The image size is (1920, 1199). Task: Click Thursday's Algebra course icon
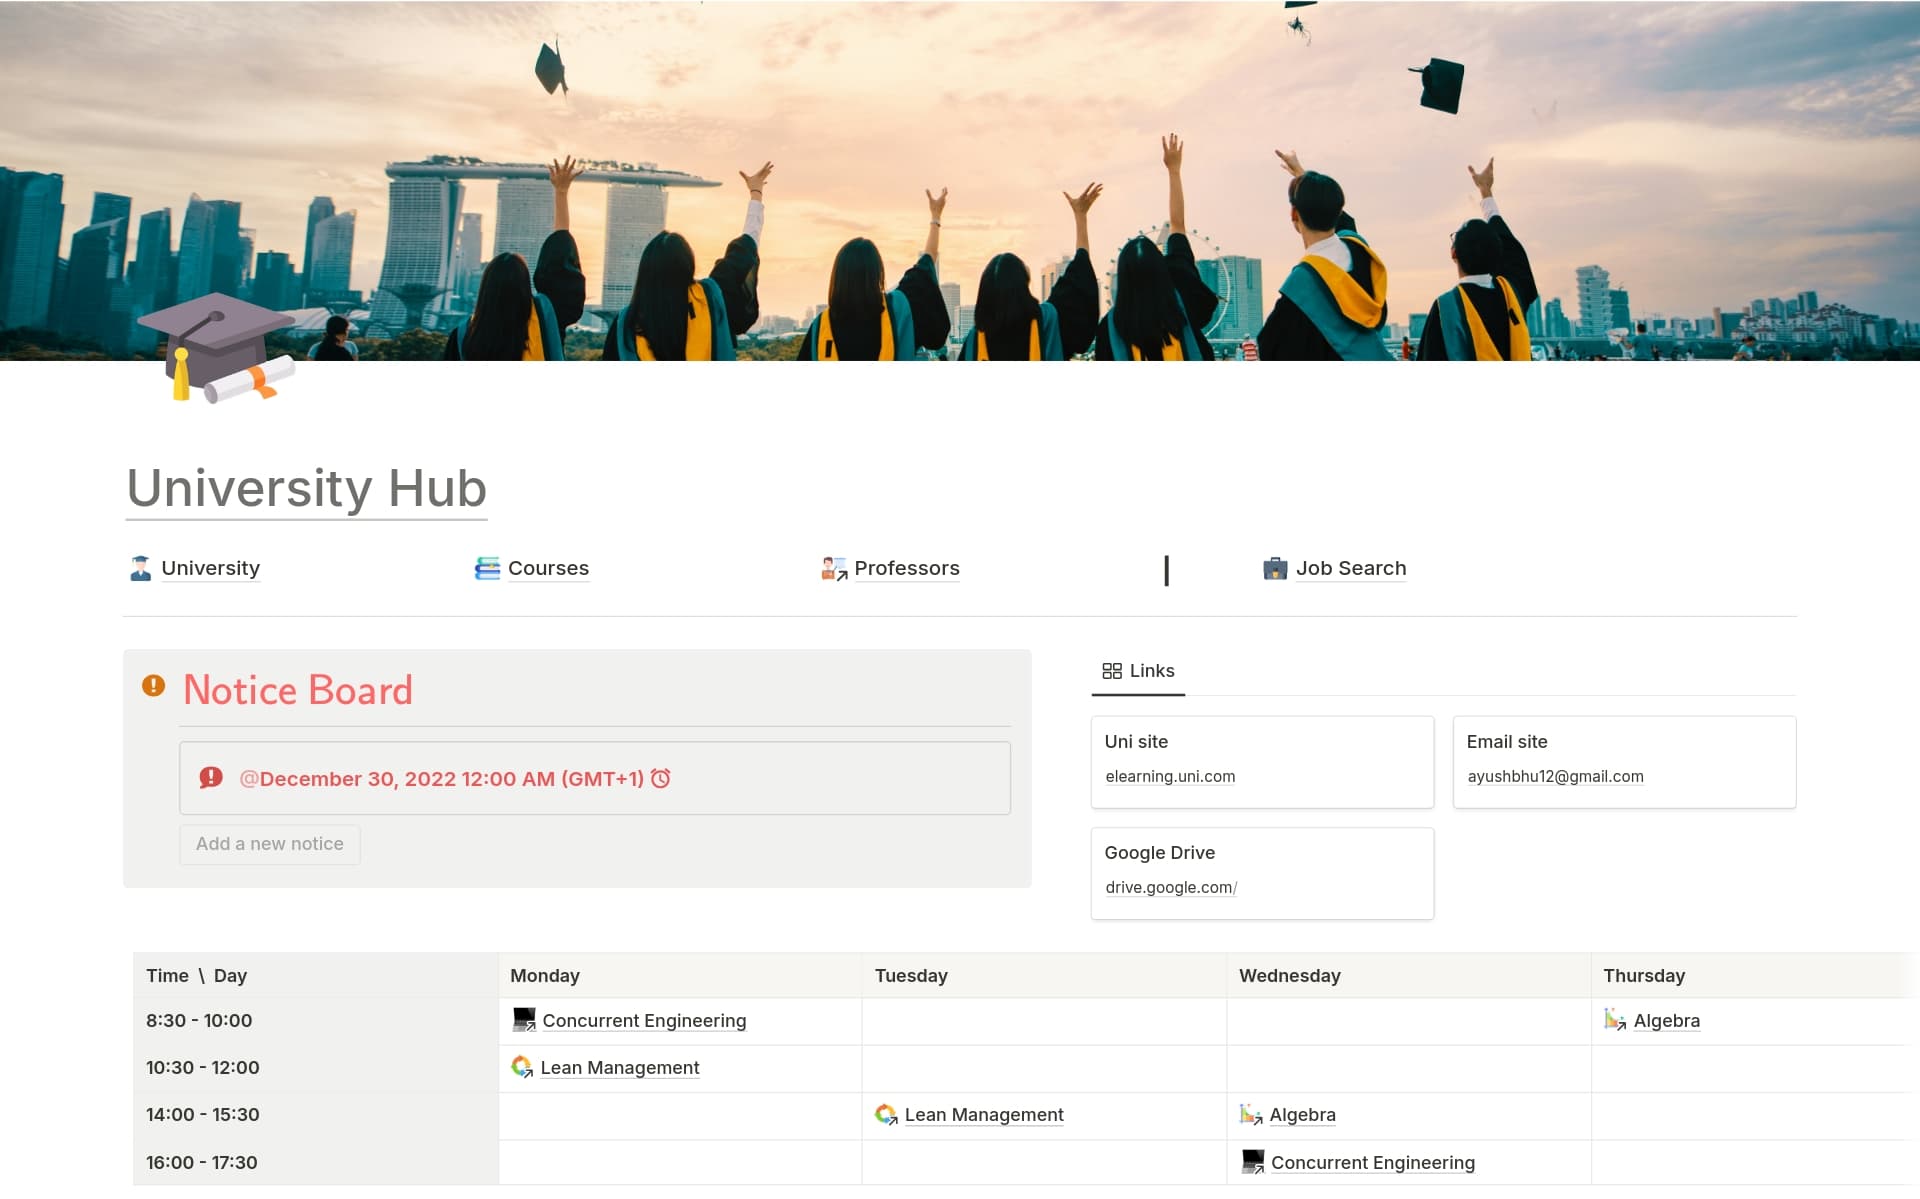(1614, 1020)
